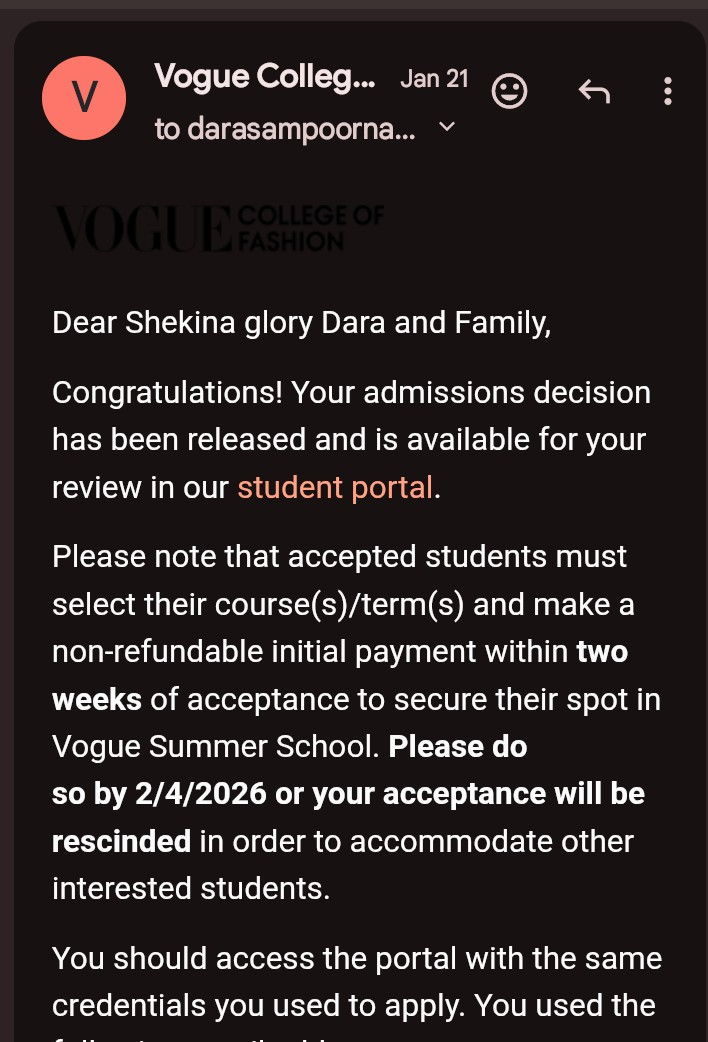Tap the line "Please note that accepted students"

click(x=340, y=556)
